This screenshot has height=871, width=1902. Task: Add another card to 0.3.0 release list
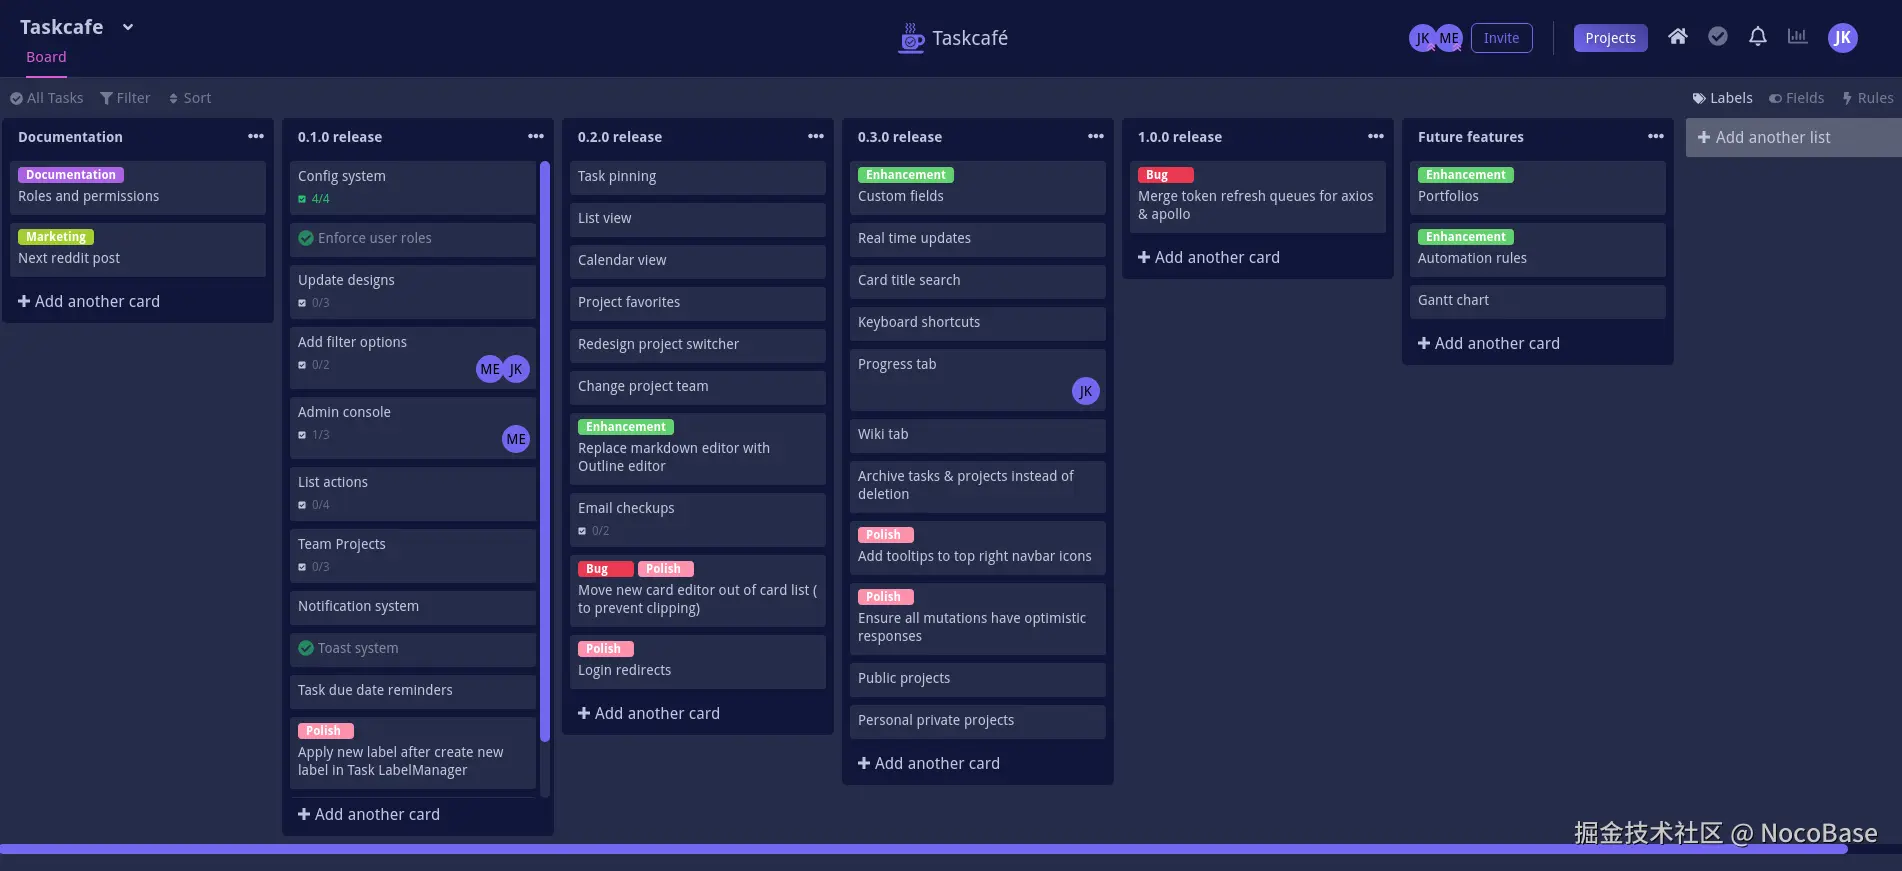929,763
